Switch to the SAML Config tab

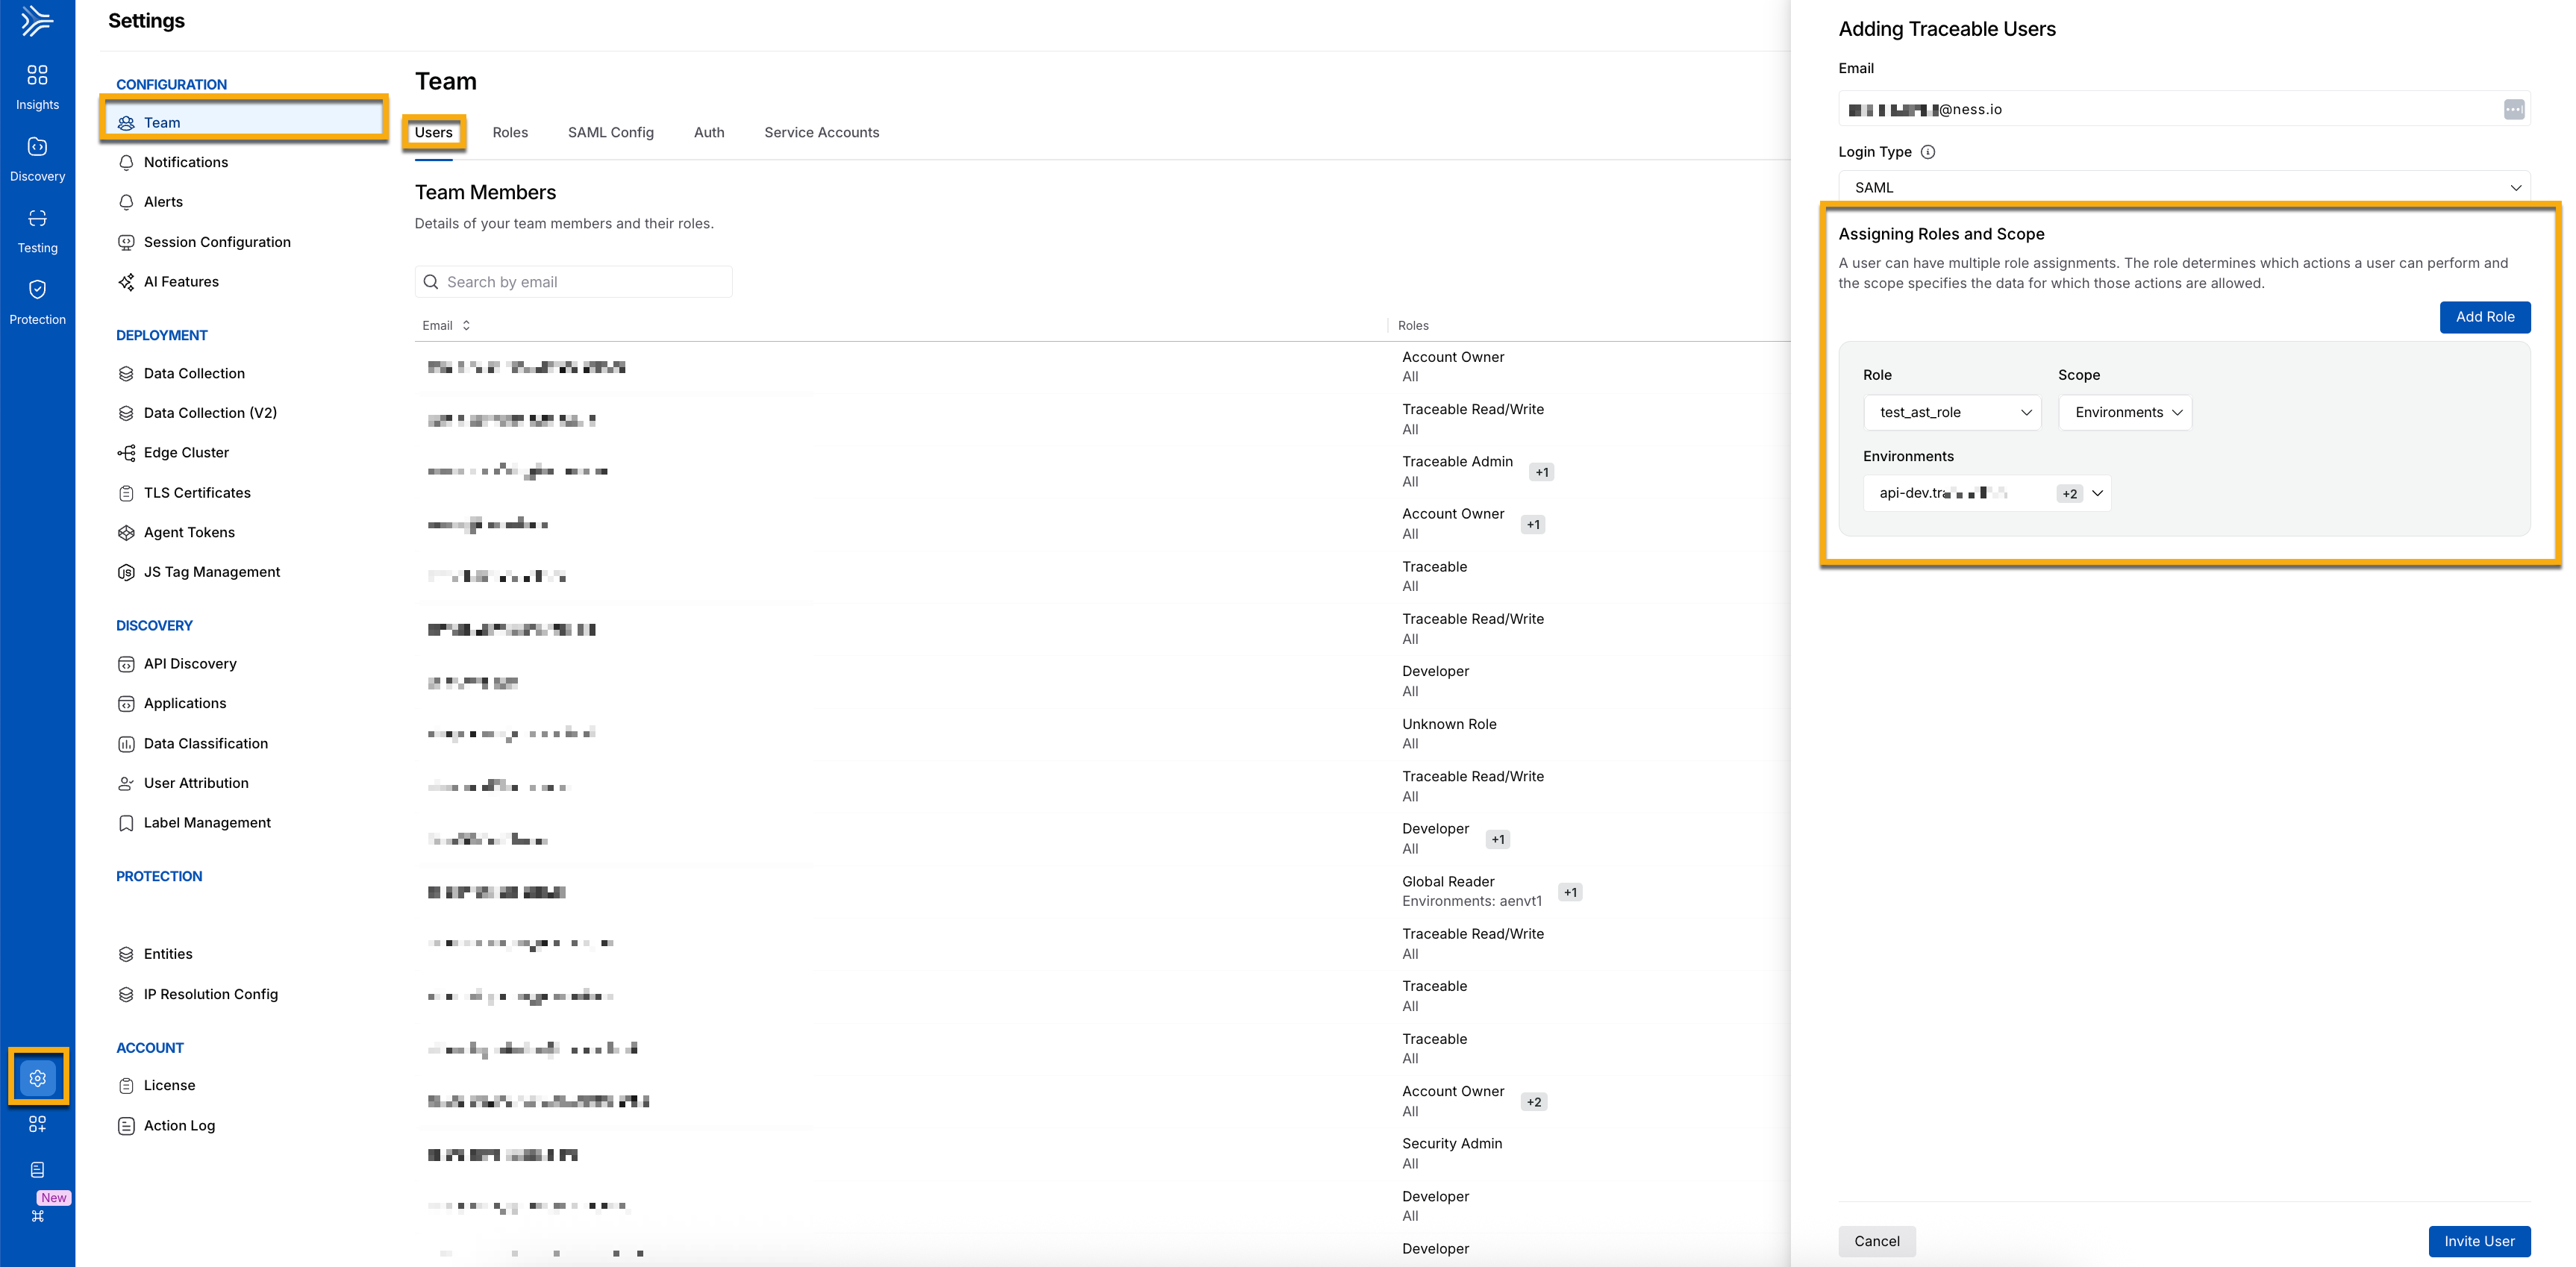610,133
